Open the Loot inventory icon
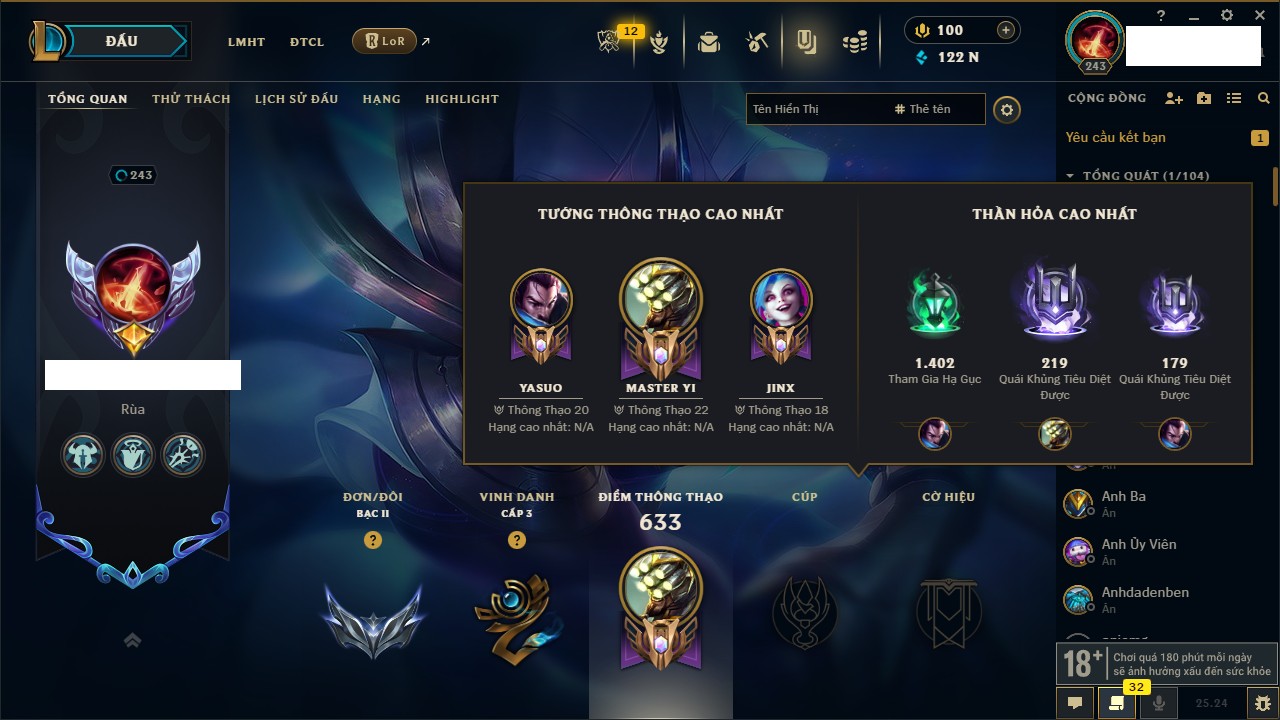Screen dimensions: 1280x720 tap(805, 42)
